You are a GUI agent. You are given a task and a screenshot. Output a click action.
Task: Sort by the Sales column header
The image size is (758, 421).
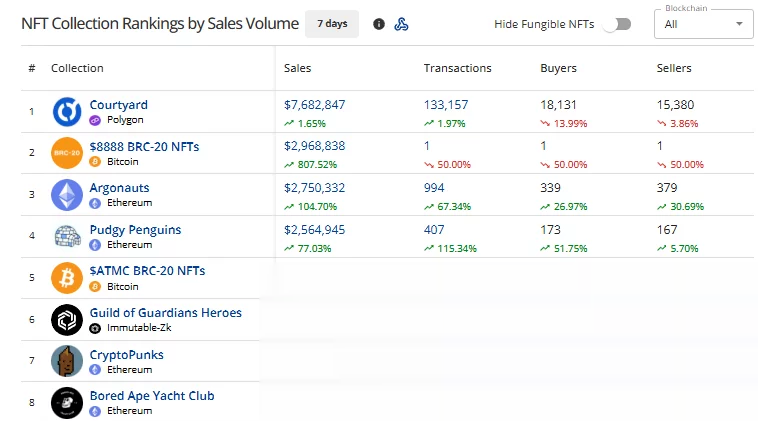[x=297, y=68]
